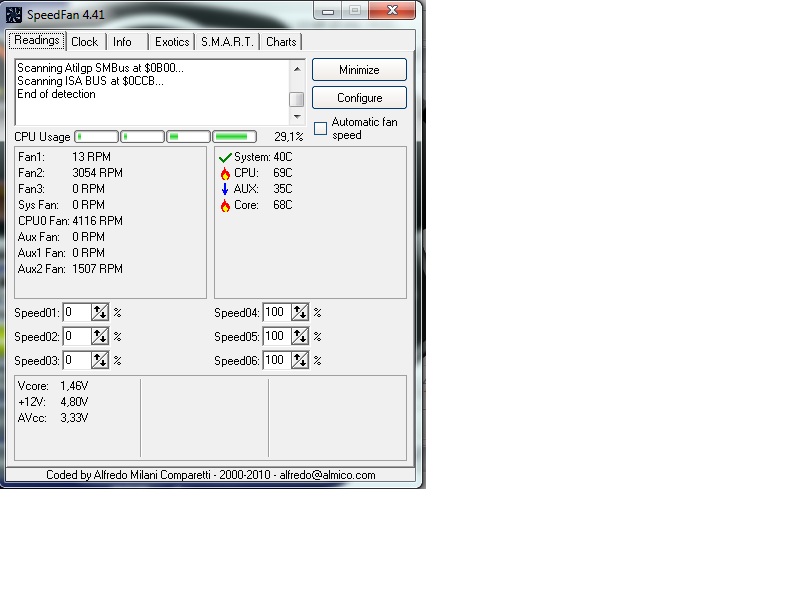Open the Info tab
This screenshot has height=600, width=800.
122,42
